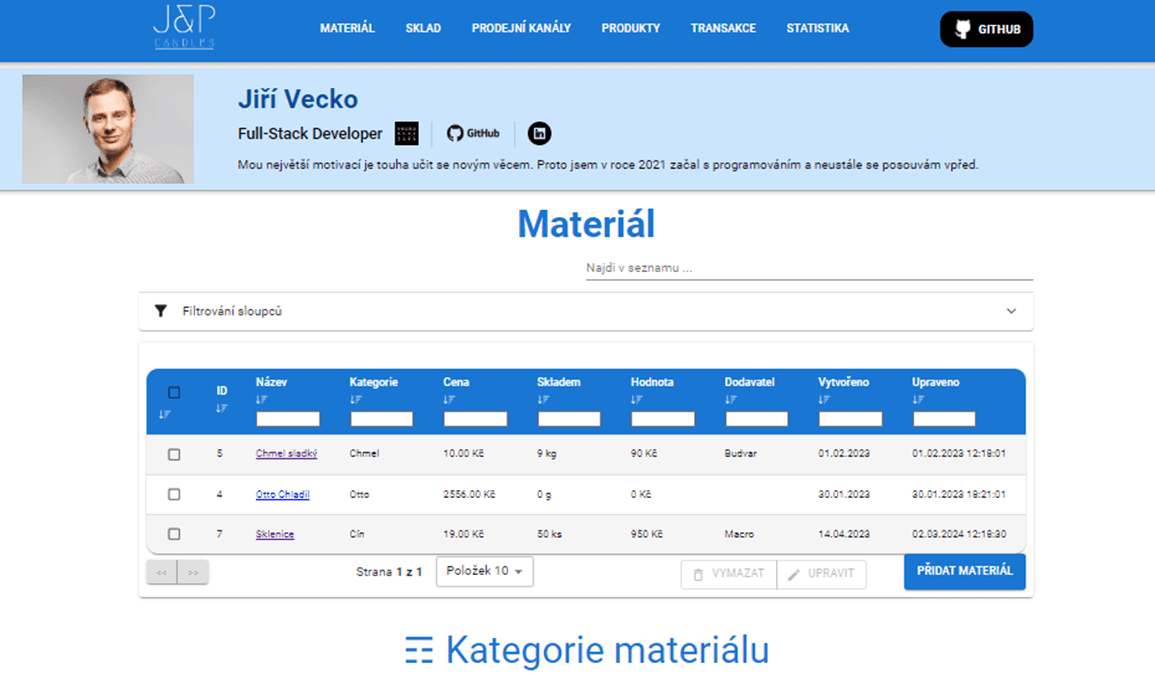This screenshot has height=676, width=1155.
Task: Click the QR code portfolio icon beside Full-Stack Developer
Action: coord(405,132)
